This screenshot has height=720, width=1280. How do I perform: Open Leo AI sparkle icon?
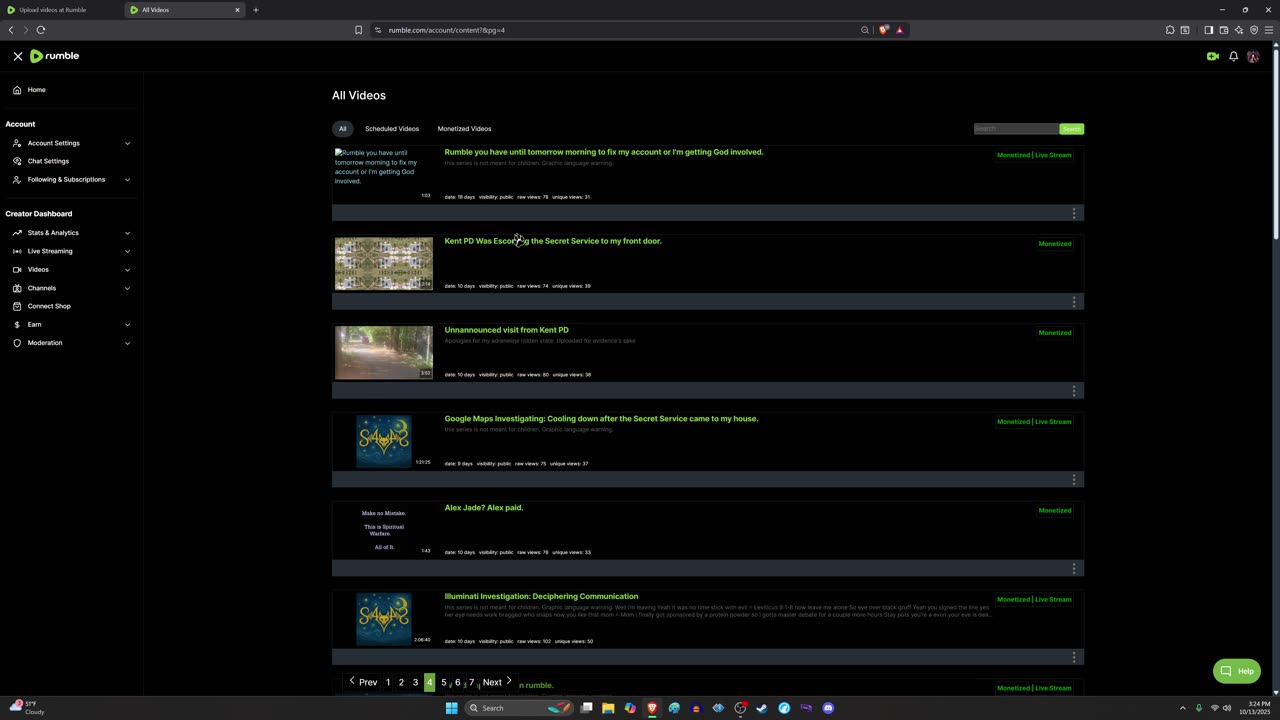pos(1238,30)
